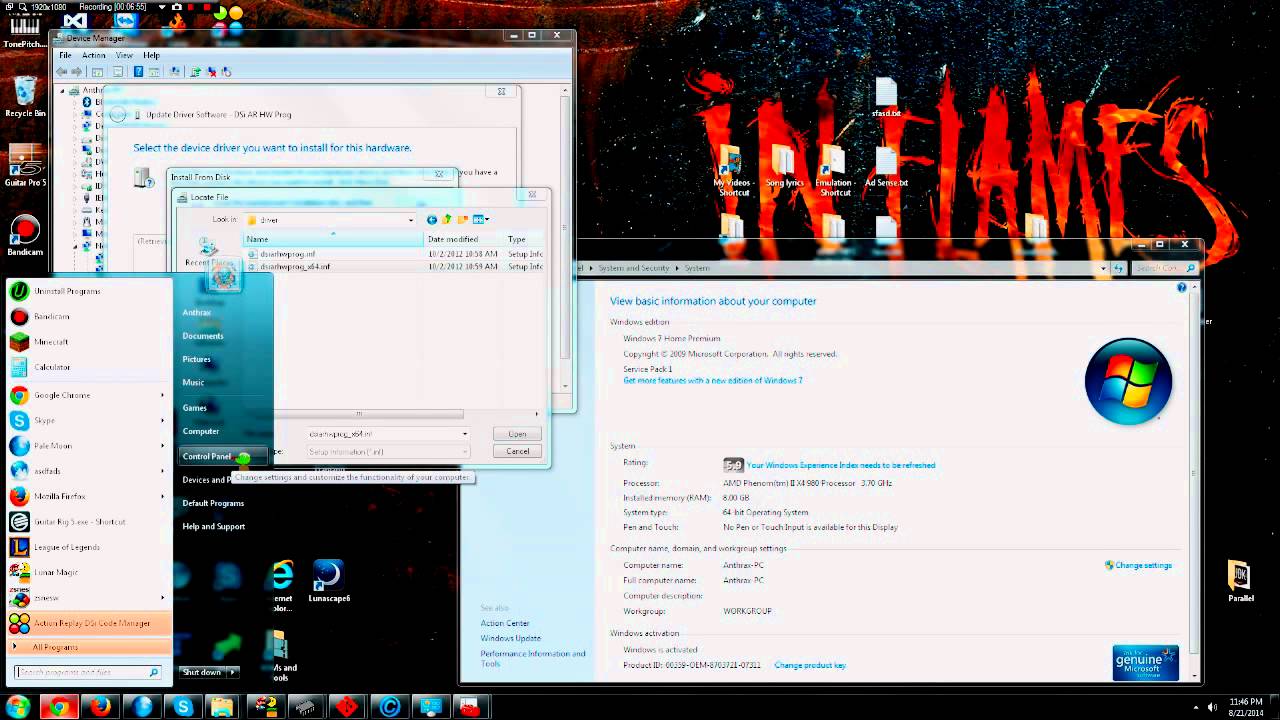
Task: Click uninstall device icon in Device Manager toolbar
Action: (212, 72)
